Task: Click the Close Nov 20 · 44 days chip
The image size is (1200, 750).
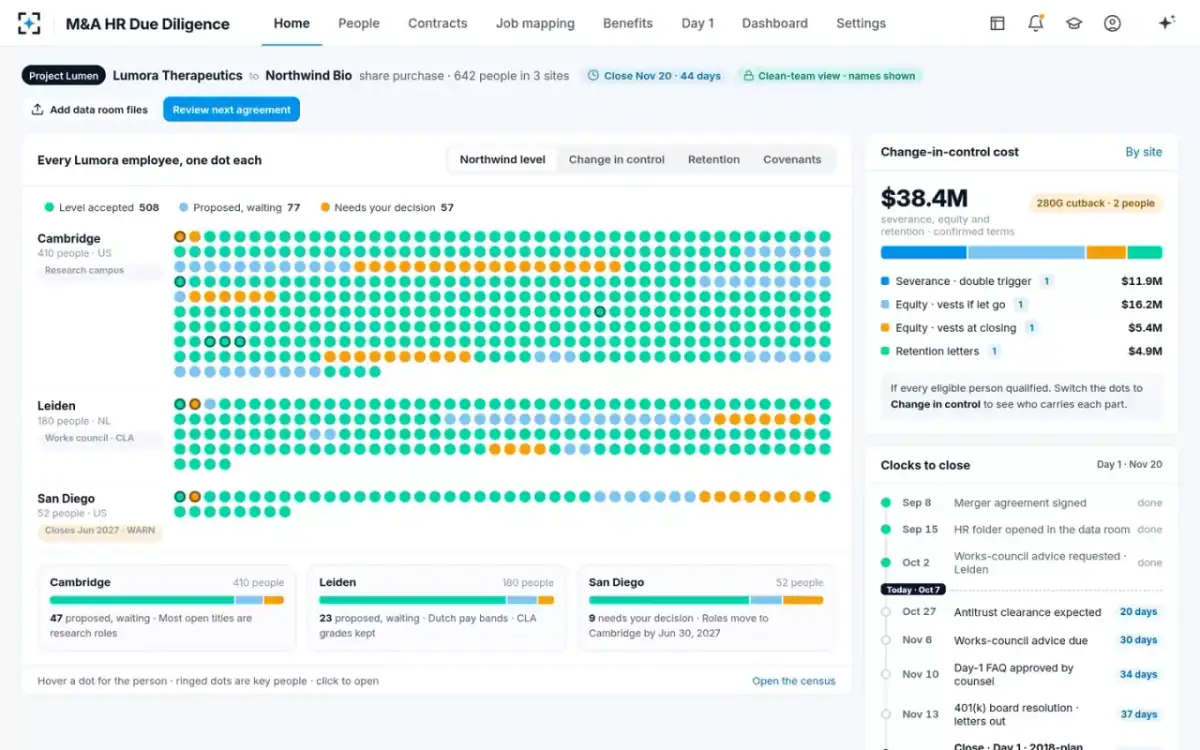Action: [655, 76]
